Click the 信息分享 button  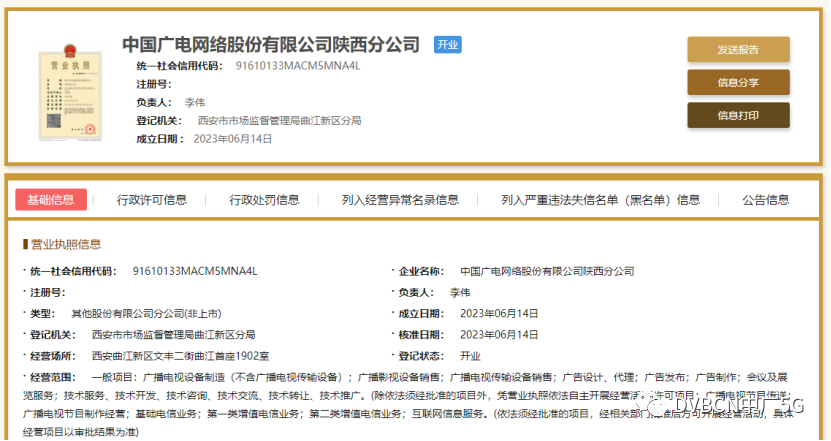point(738,82)
